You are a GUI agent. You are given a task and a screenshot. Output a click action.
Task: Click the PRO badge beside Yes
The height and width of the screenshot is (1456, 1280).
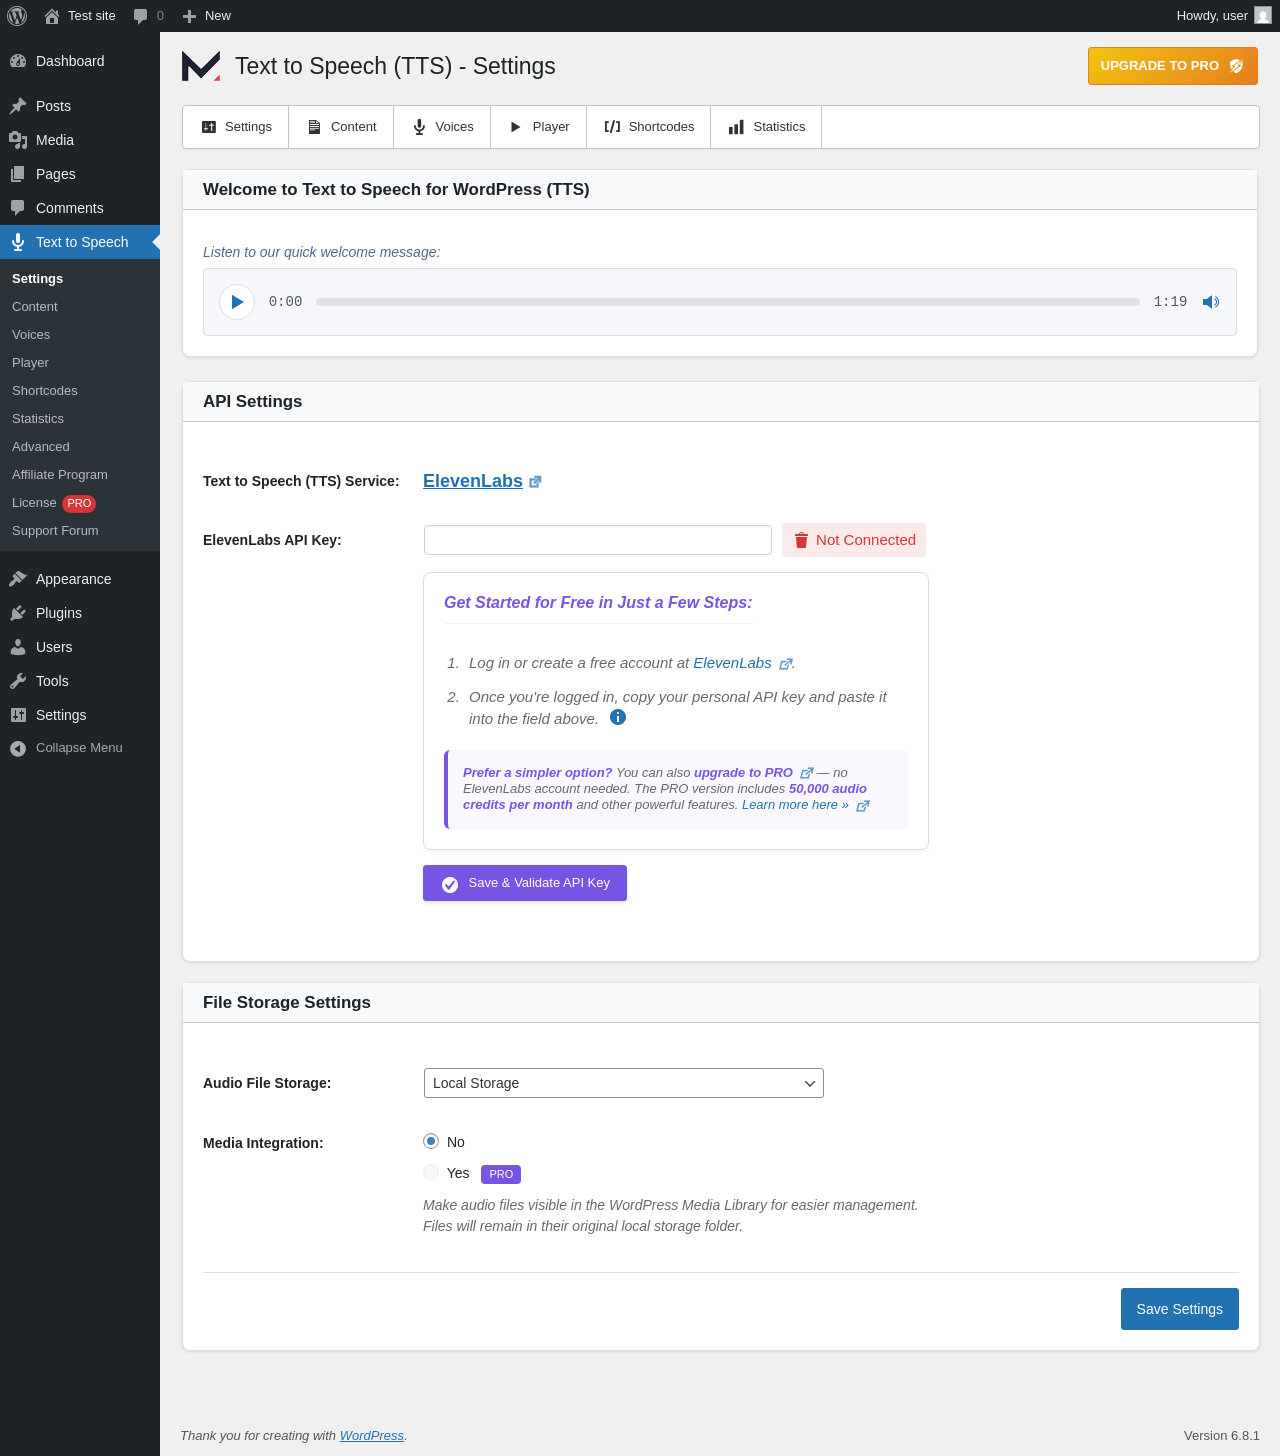point(501,1174)
